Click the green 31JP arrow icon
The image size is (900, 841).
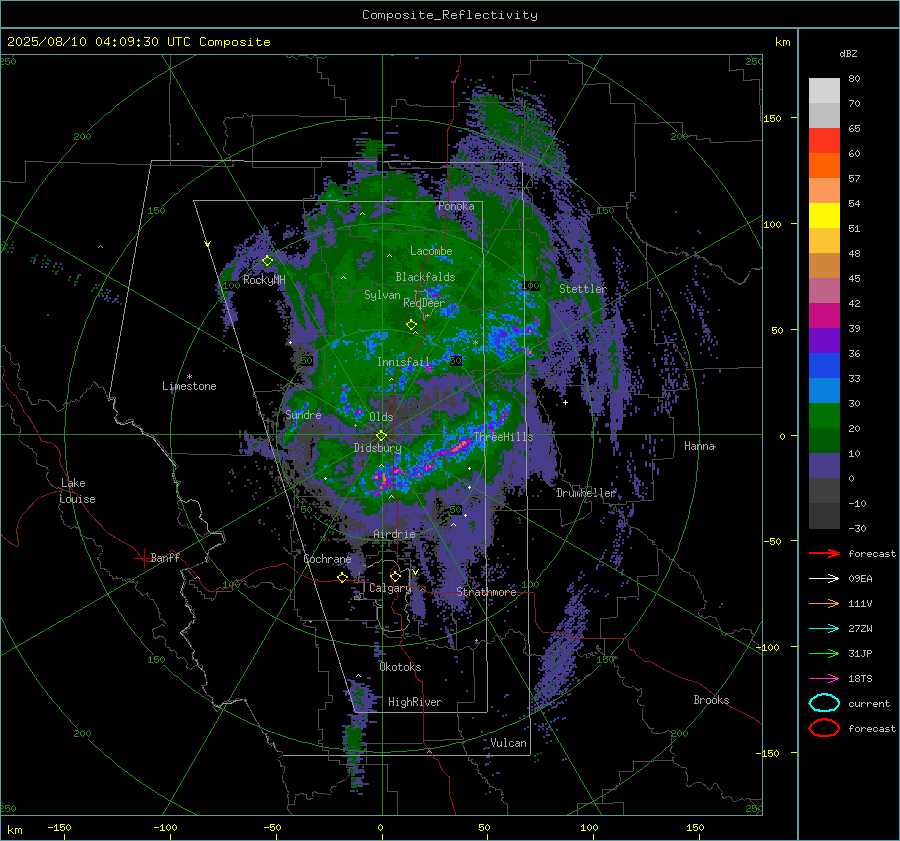[x=824, y=653]
